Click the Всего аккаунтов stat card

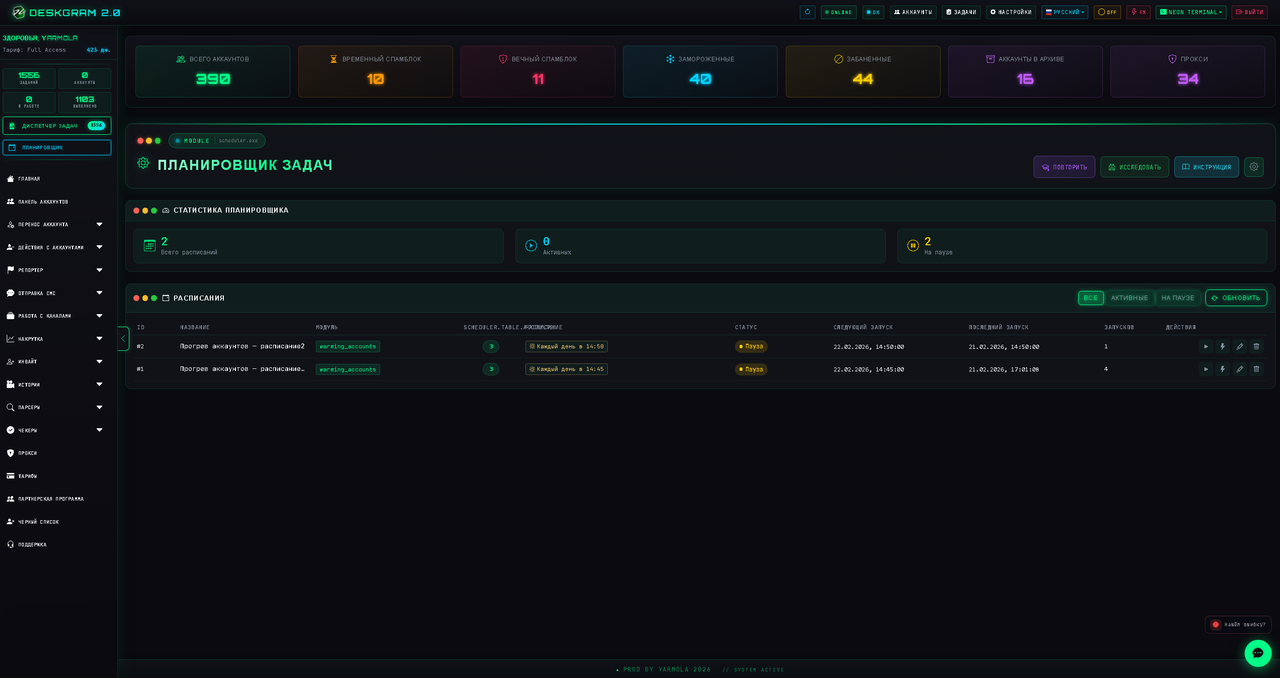[213, 71]
